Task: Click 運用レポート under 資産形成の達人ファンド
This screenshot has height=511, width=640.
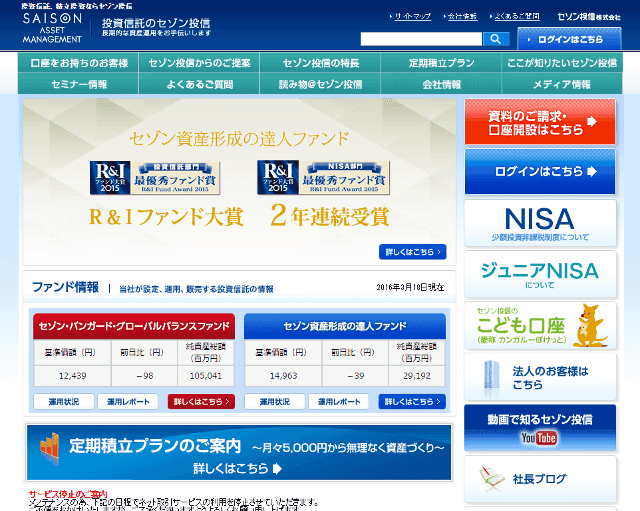Action: click(x=339, y=402)
